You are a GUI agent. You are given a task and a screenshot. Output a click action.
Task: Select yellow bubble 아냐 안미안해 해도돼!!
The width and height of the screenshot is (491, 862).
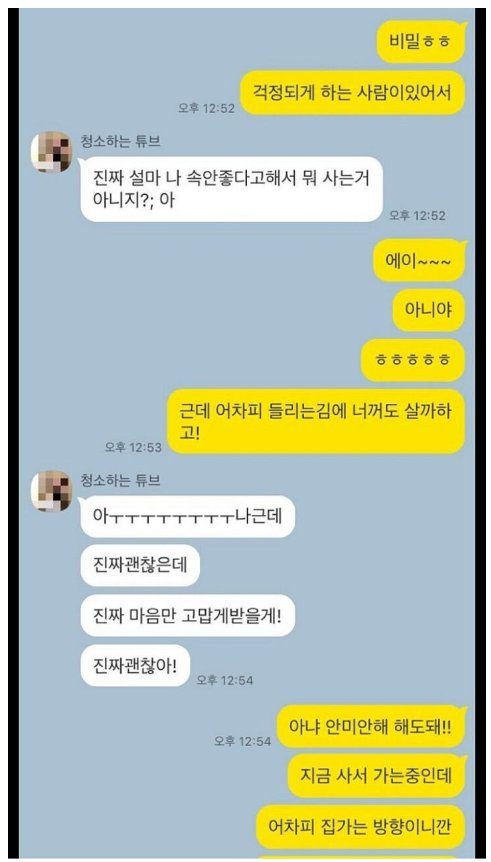(371, 726)
